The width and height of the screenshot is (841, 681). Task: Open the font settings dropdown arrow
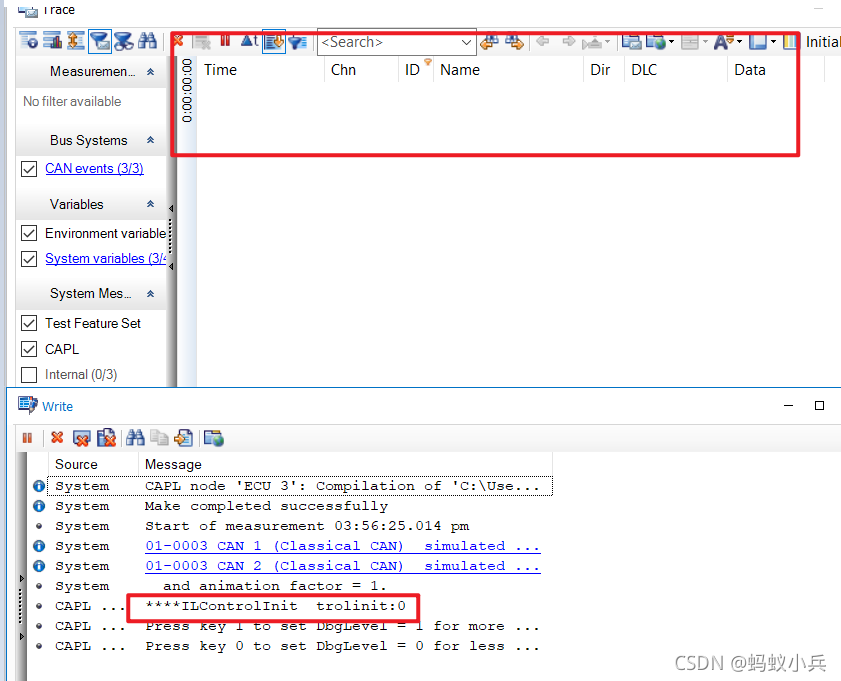740,41
